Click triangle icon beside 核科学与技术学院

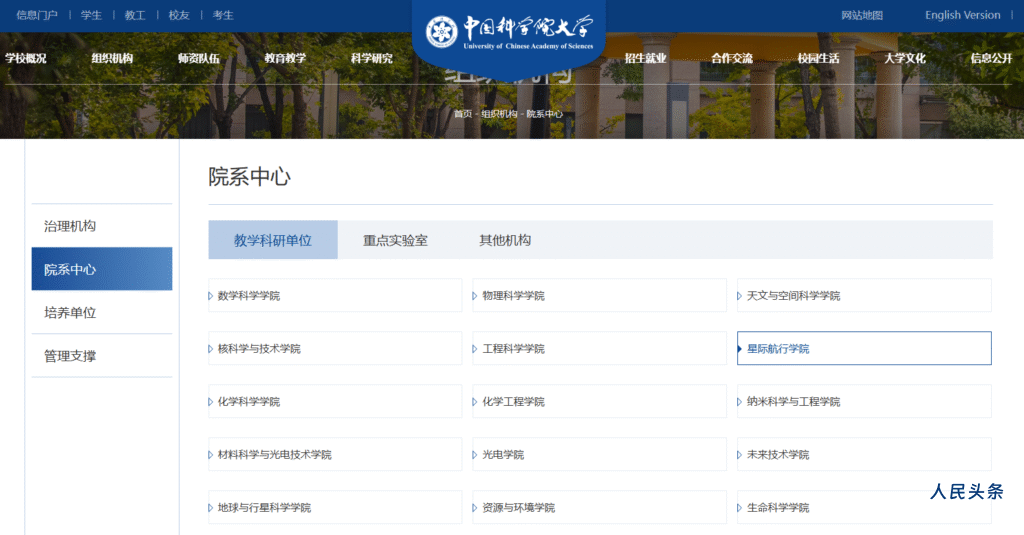tap(210, 349)
